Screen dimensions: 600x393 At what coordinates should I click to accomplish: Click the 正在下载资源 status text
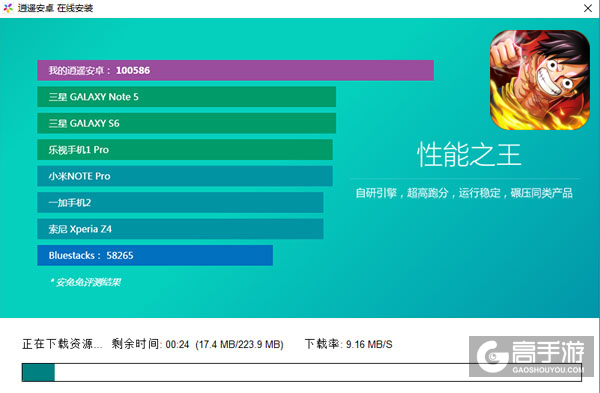coord(62,344)
